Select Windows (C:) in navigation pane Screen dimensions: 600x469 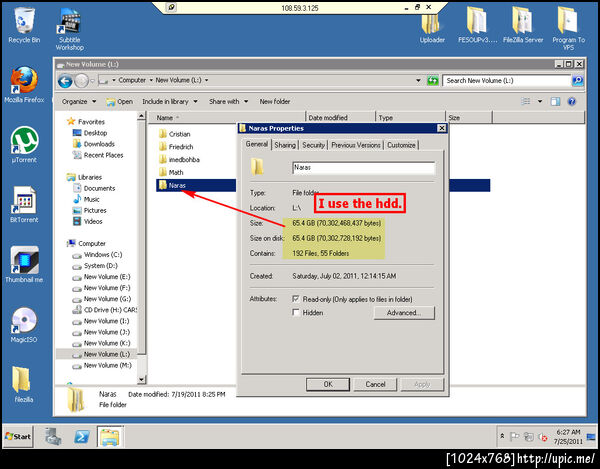click(97, 255)
